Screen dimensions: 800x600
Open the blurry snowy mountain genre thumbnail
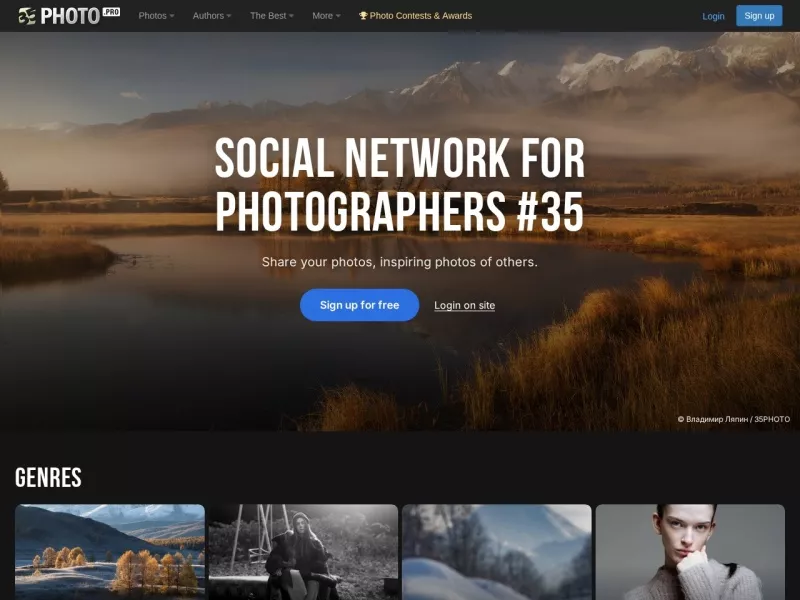tap(496, 552)
